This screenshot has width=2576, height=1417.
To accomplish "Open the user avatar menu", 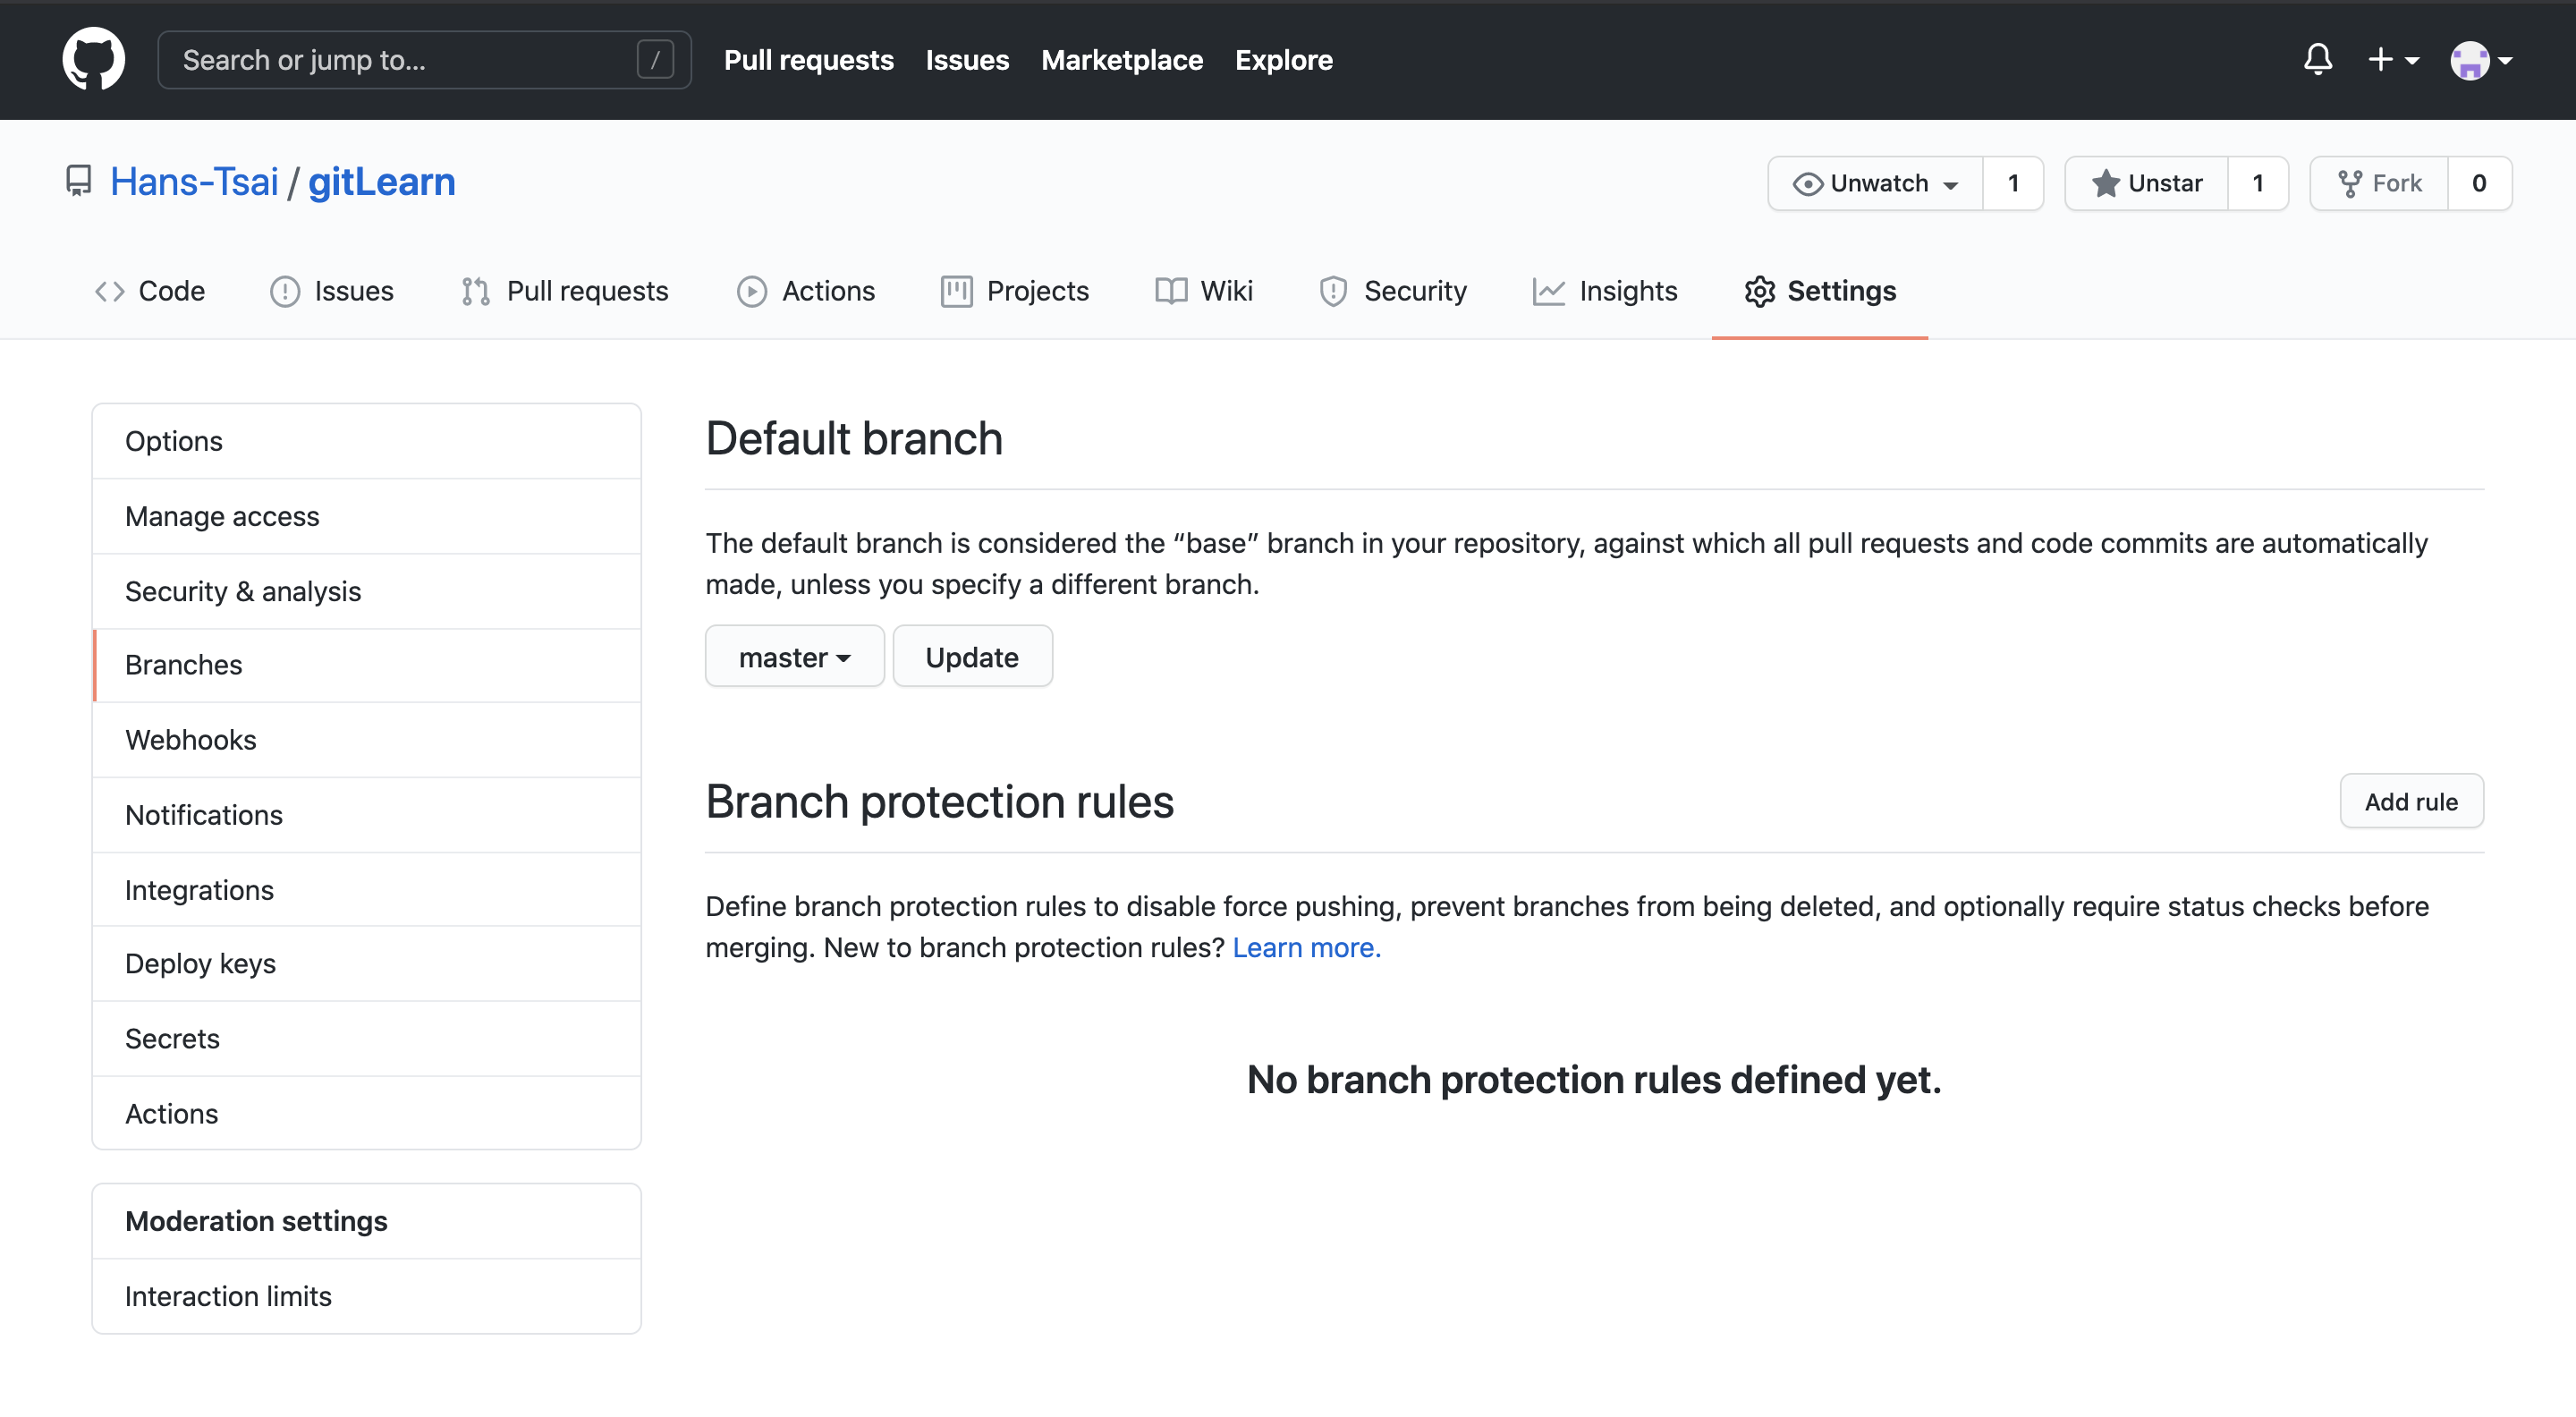I will (2481, 60).
